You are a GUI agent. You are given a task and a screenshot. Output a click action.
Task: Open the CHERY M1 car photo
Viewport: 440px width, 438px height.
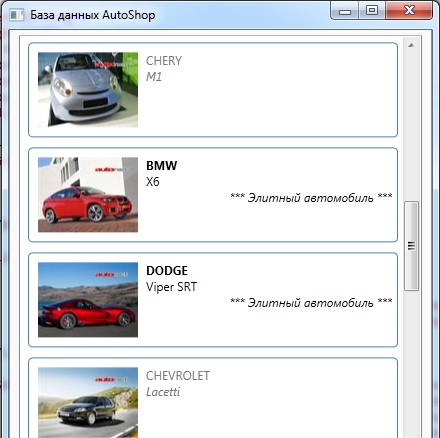coord(88,90)
